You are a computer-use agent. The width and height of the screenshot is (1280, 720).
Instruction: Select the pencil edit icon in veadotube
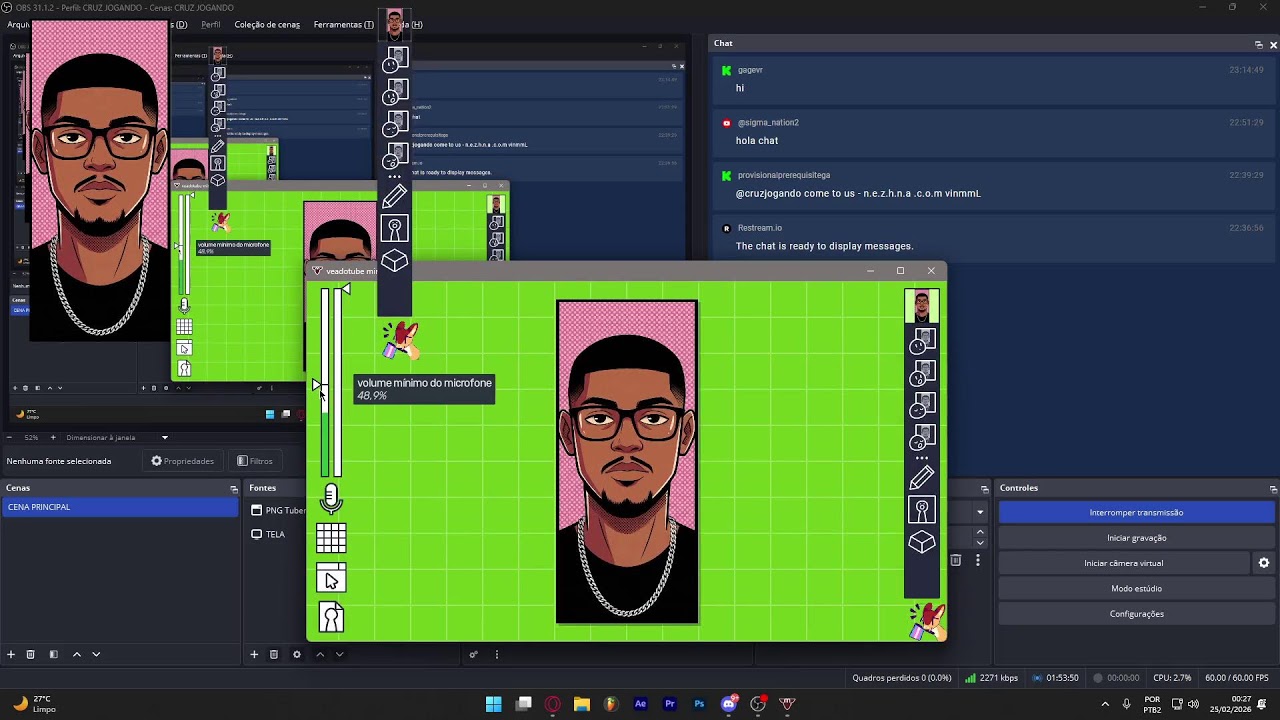pos(922,477)
